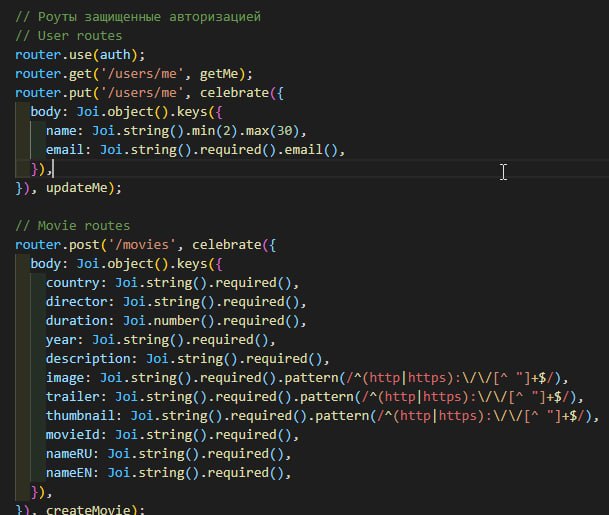Click the thumbnail pattern validation line
609x515 pixels.
(322, 416)
